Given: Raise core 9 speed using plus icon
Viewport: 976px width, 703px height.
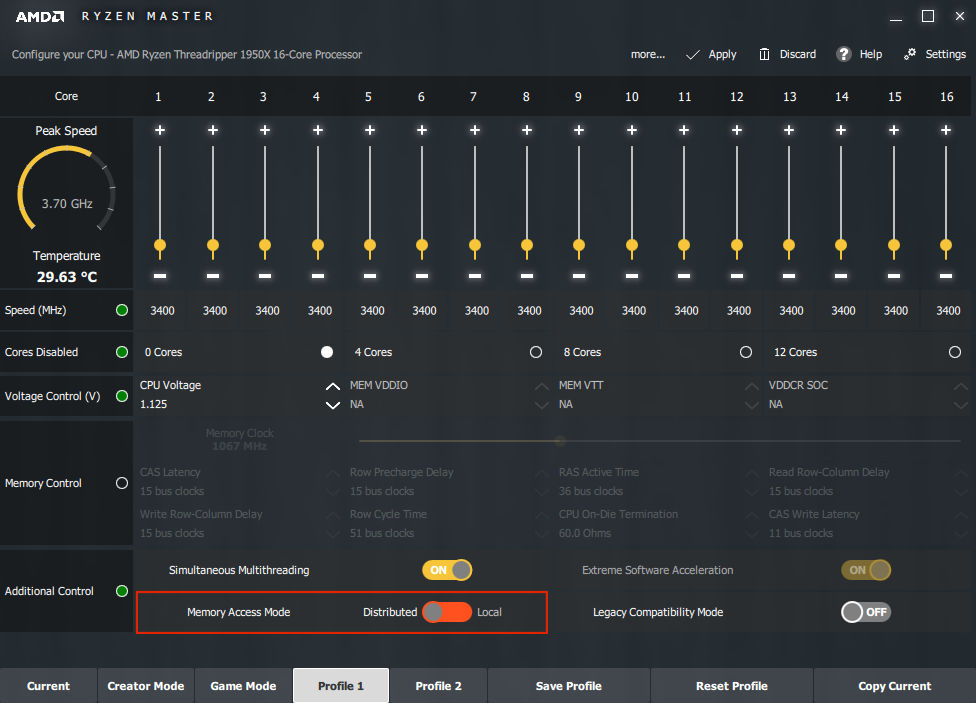Looking at the screenshot, I should click(x=579, y=130).
